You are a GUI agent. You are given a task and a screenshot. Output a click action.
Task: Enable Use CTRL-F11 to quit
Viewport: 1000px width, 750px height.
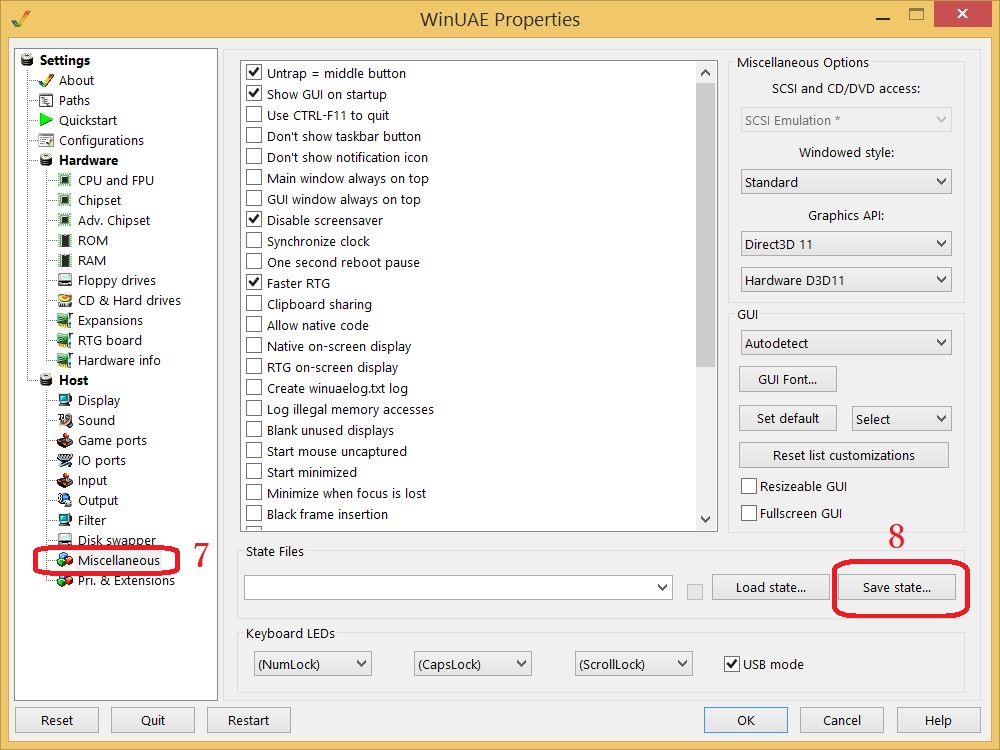[x=254, y=115]
